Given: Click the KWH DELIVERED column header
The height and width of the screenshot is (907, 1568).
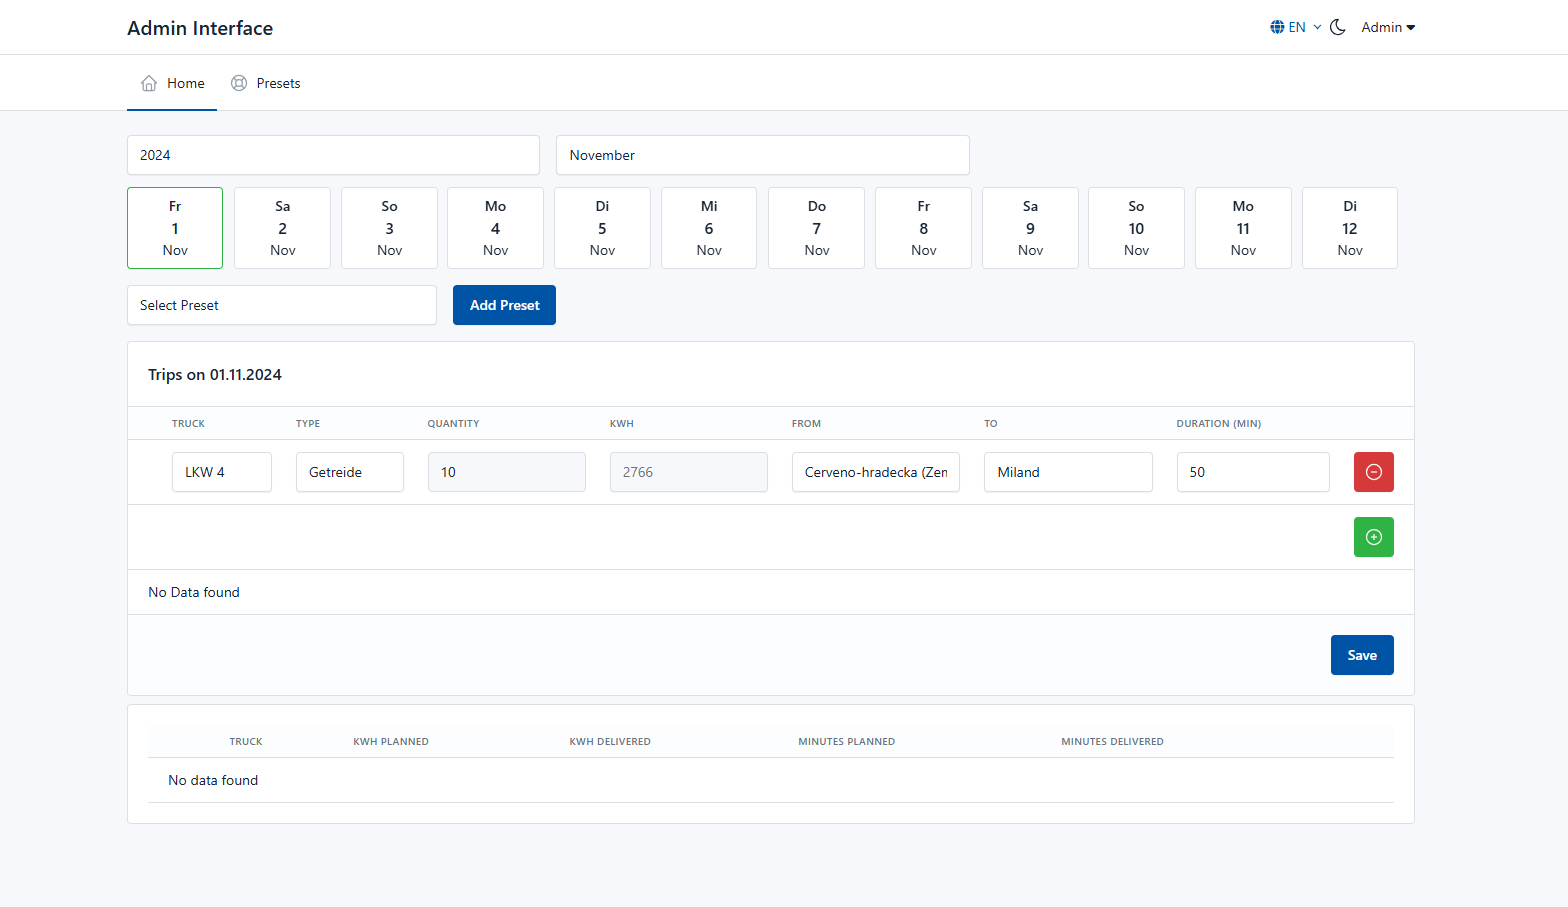Looking at the screenshot, I should click(x=610, y=742).
